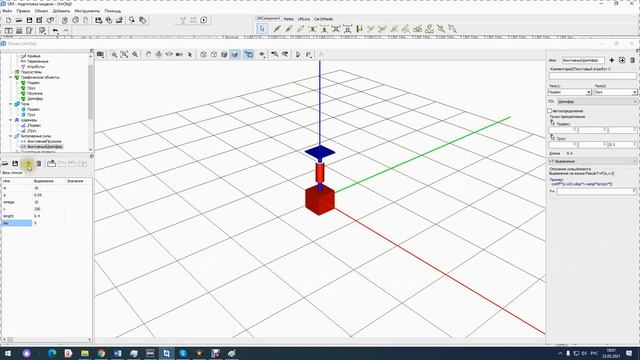Open Skype from the taskbar

[183, 353]
